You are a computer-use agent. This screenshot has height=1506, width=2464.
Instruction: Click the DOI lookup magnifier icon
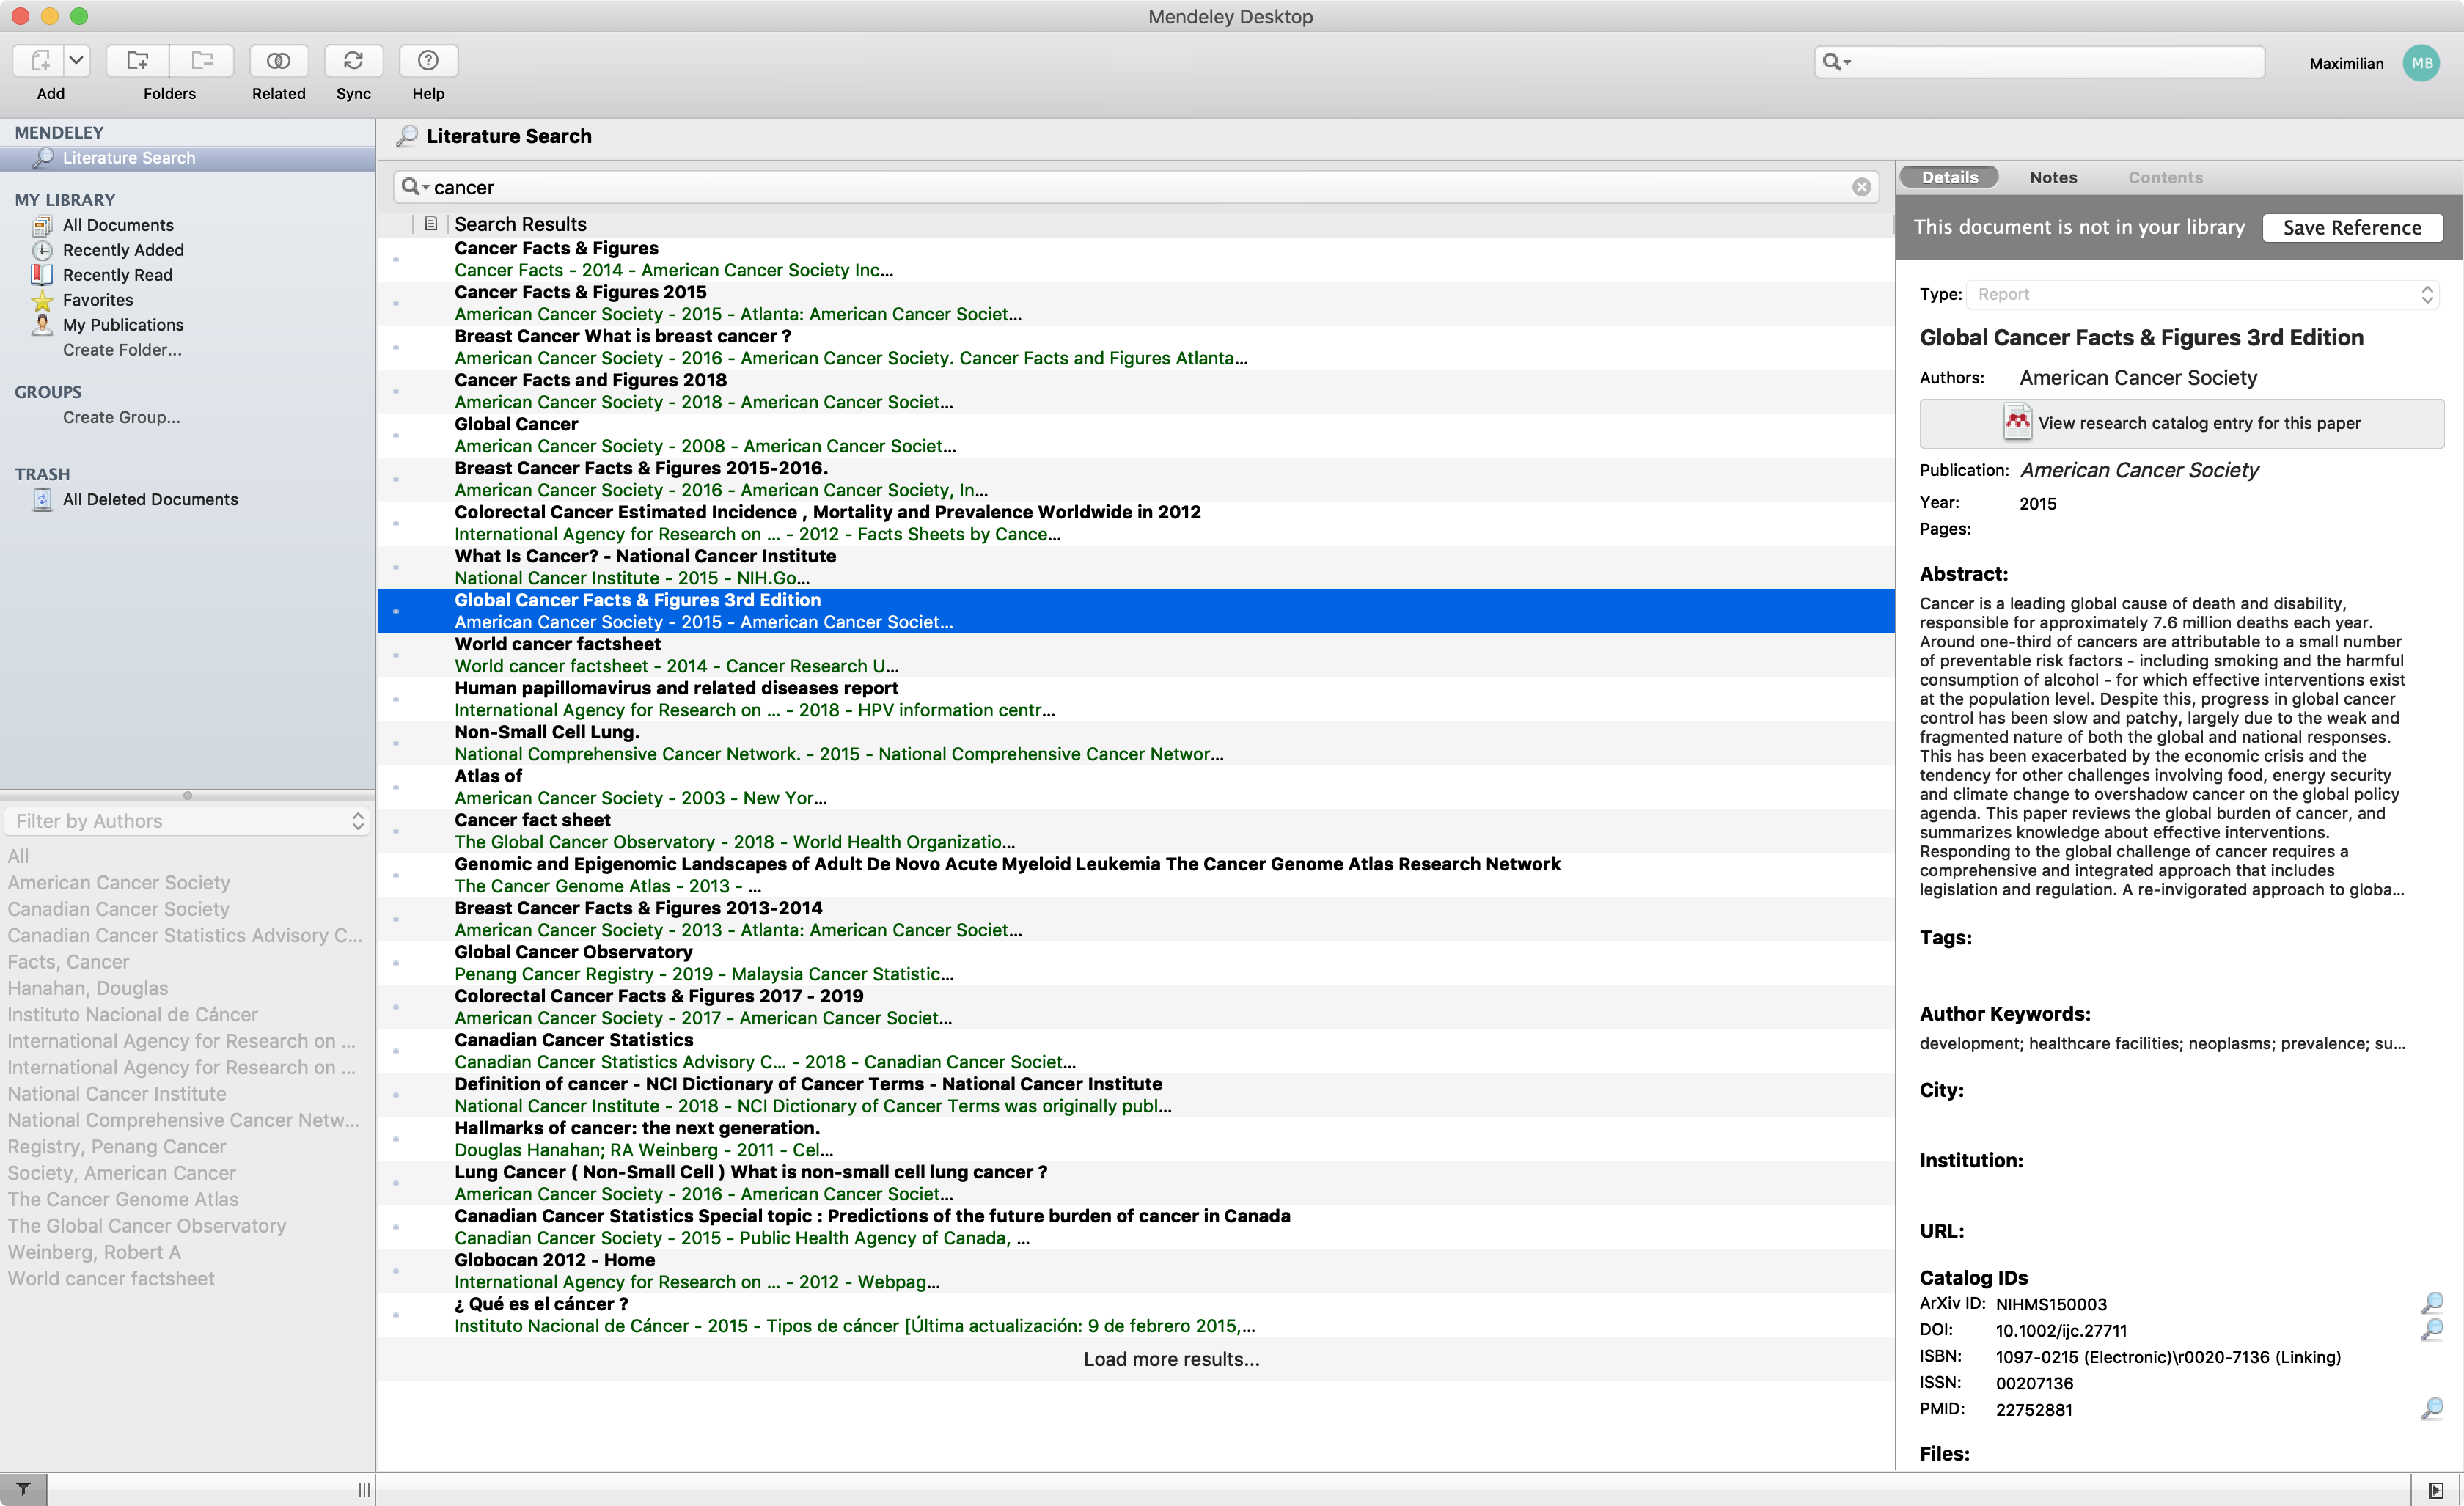tap(2432, 1329)
